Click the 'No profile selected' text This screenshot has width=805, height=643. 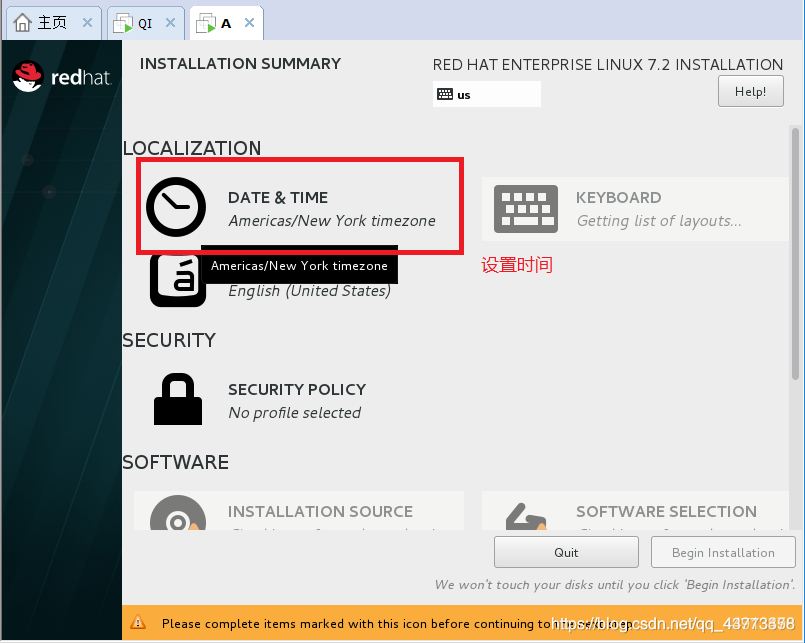pyautogui.click(x=294, y=412)
